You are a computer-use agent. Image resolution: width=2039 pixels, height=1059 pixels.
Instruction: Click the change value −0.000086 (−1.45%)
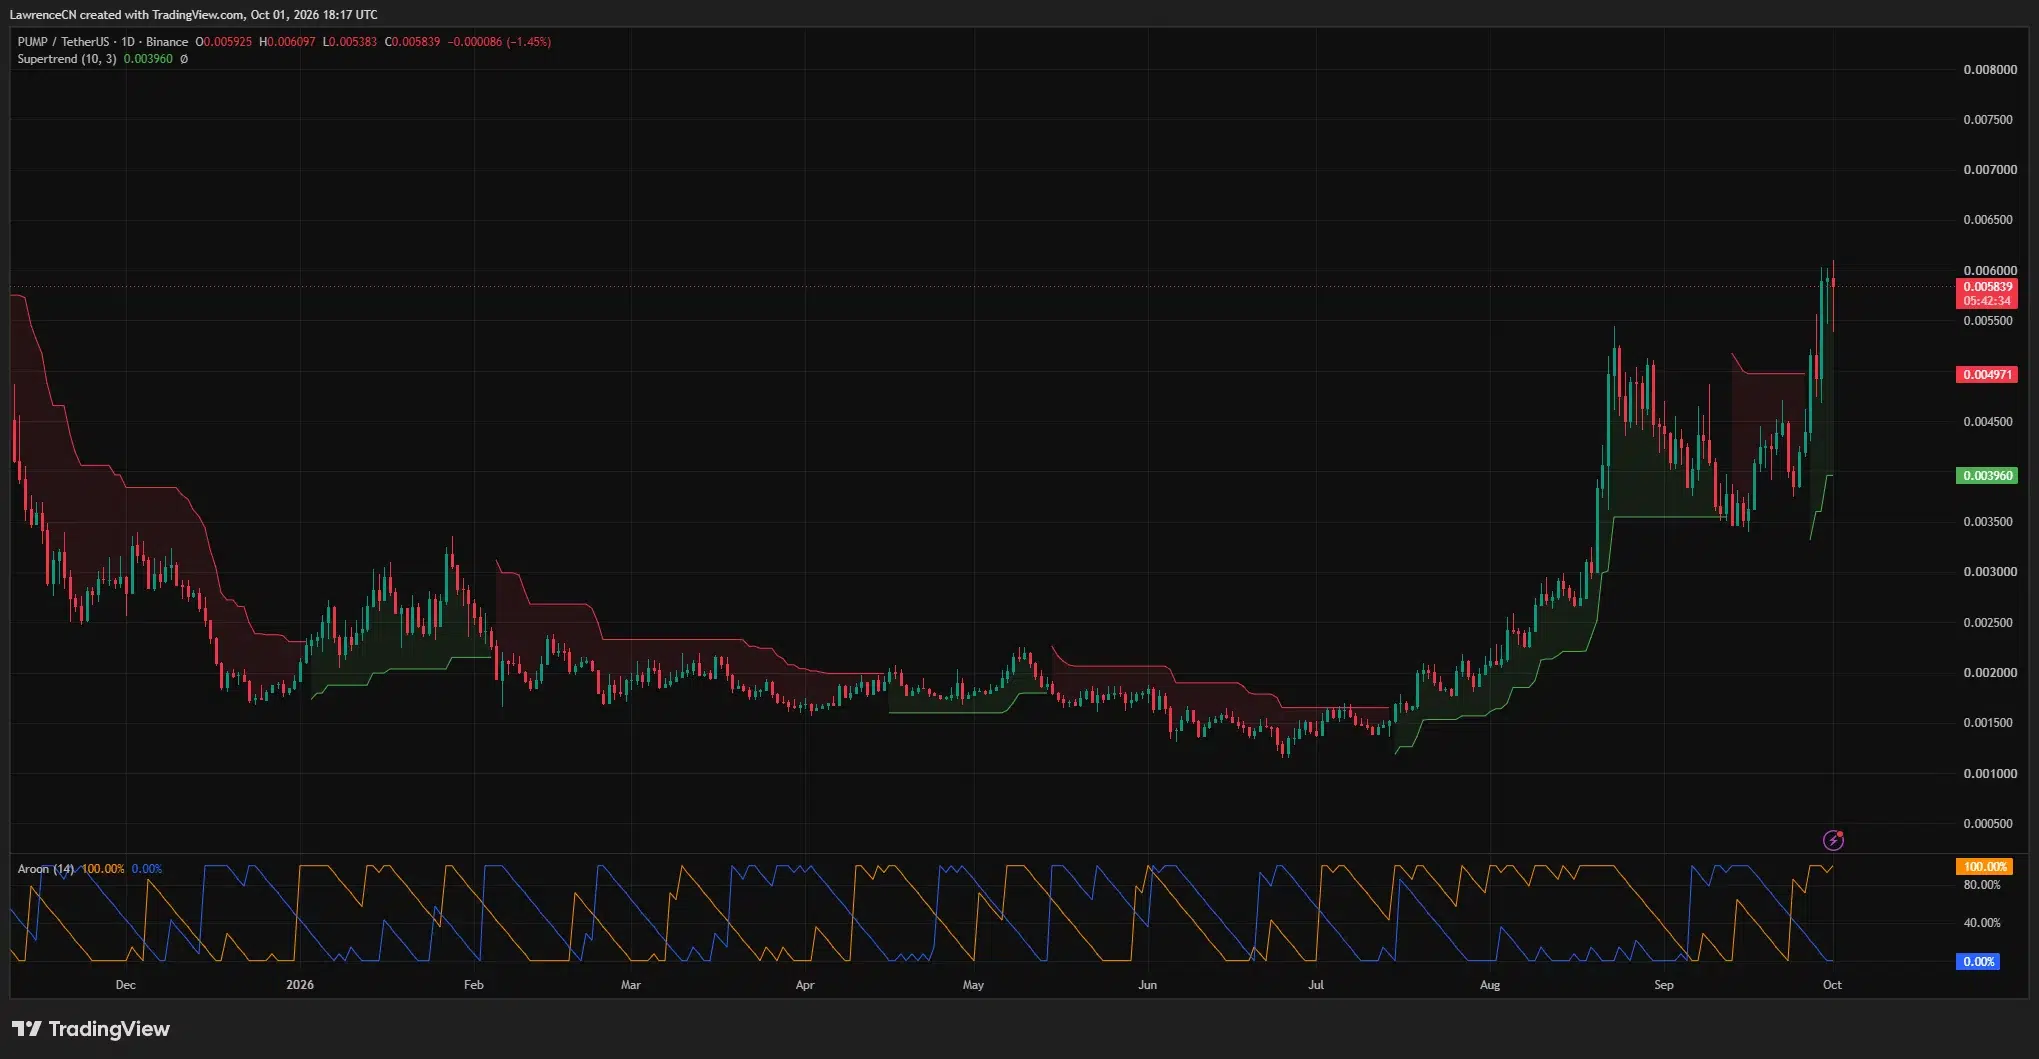499,42
